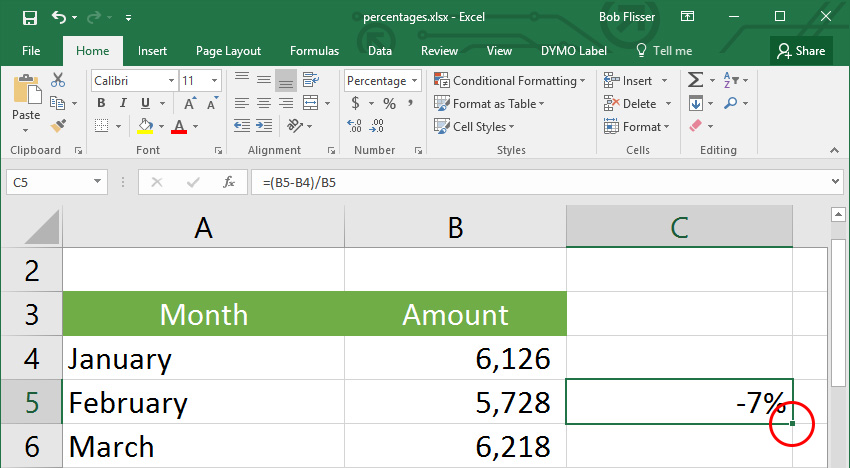Switch to the Formulas tab
The height and width of the screenshot is (468, 850).
[x=314, y=51]
